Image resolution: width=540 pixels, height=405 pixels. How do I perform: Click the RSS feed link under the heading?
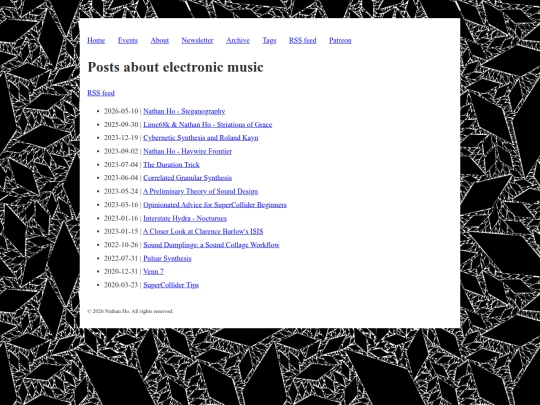pyautogui.click(x=101, y=93)
